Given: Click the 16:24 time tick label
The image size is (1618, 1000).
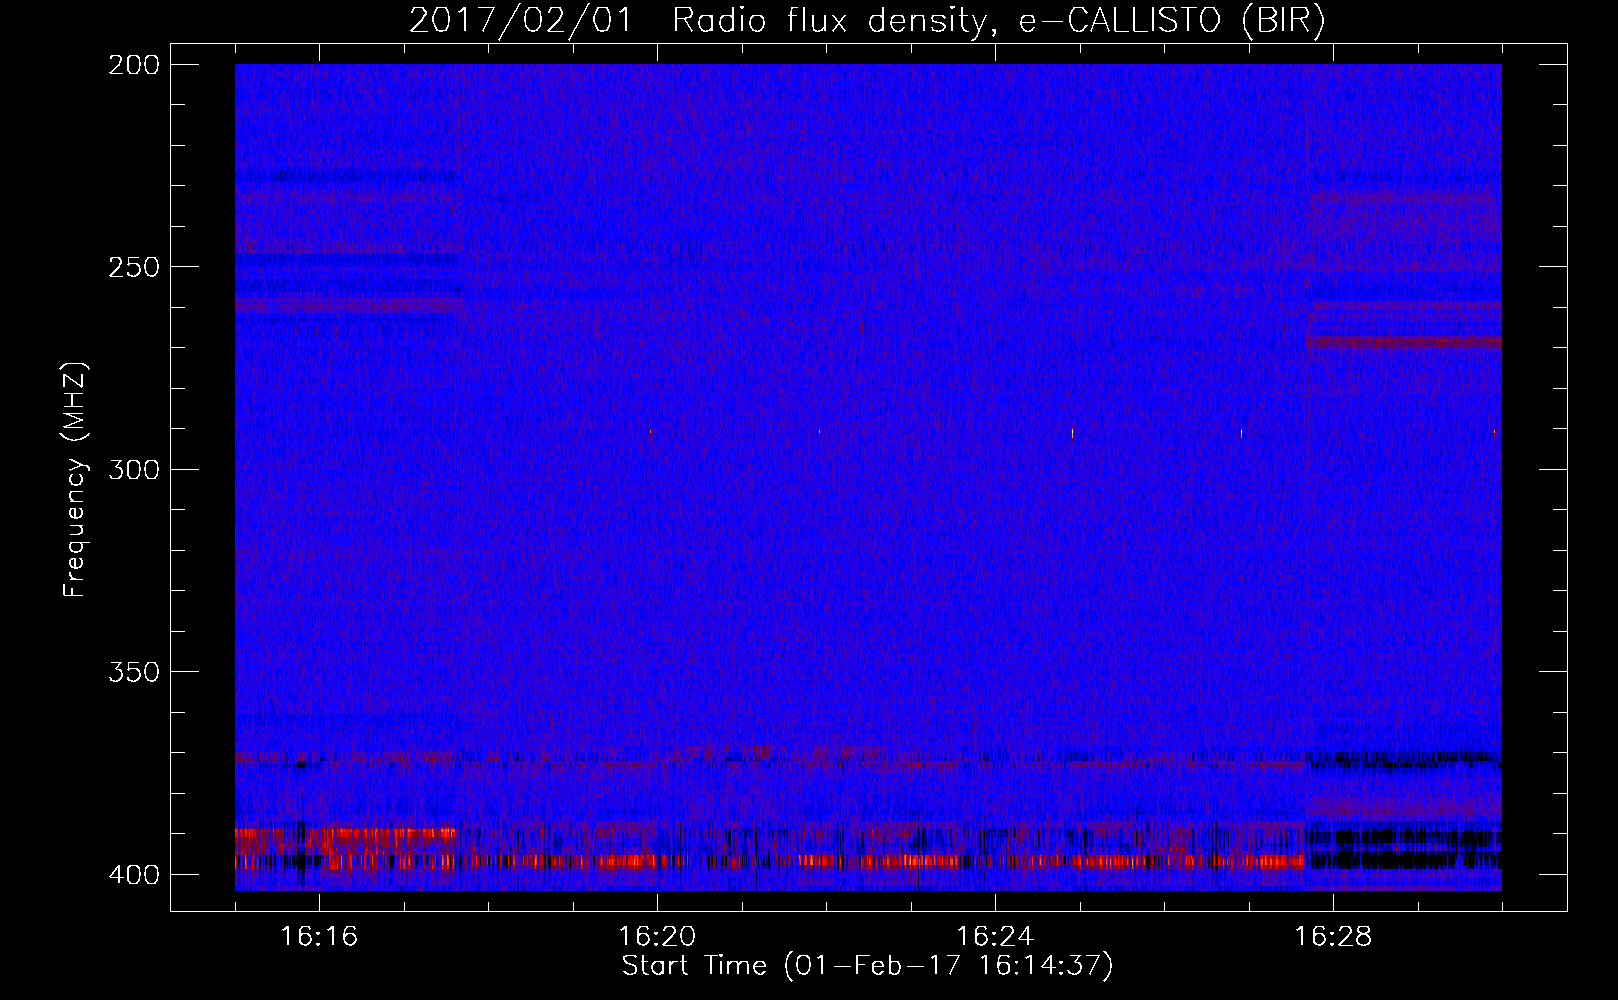Looking at the screenshot, I should pyautogui.click(x=995, y=936).
